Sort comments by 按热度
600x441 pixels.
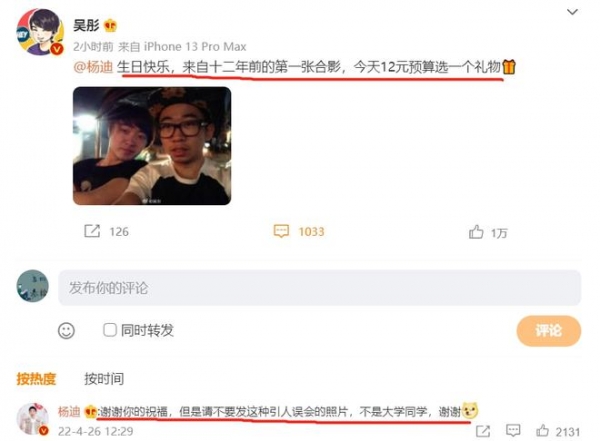point(36,379)
